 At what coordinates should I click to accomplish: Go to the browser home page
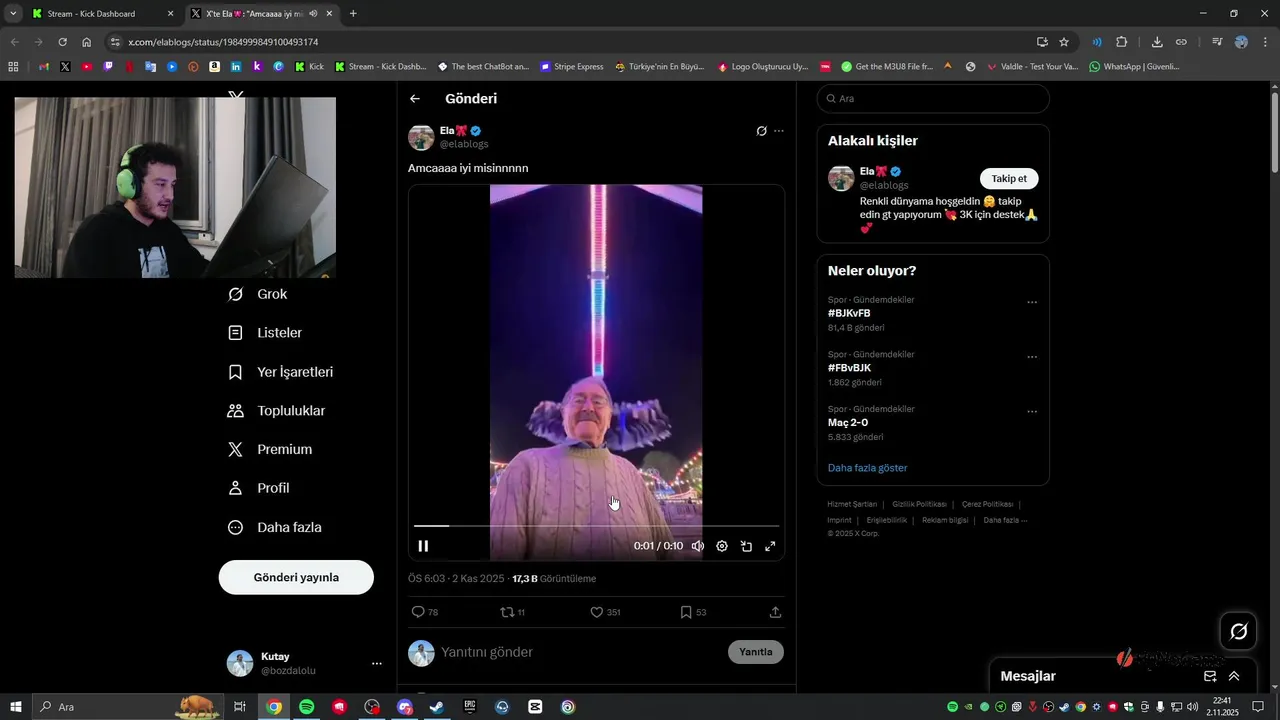coord(87,42)
